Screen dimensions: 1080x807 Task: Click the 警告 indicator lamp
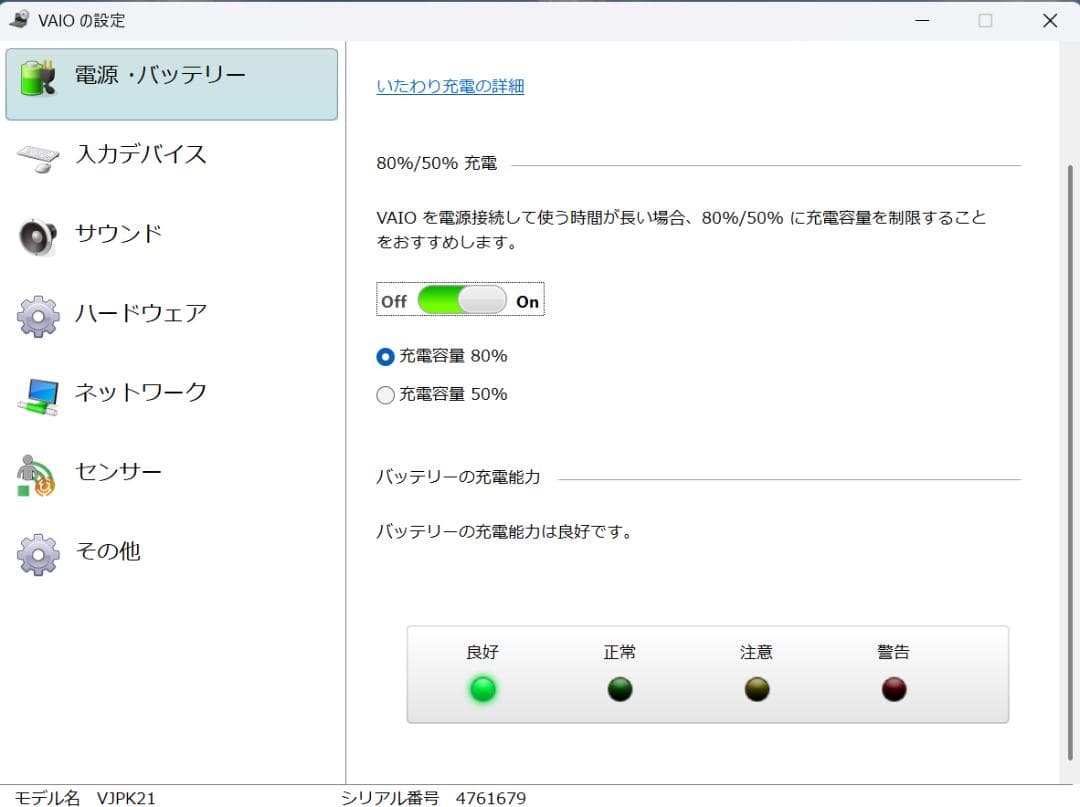(x=893, y=688)
